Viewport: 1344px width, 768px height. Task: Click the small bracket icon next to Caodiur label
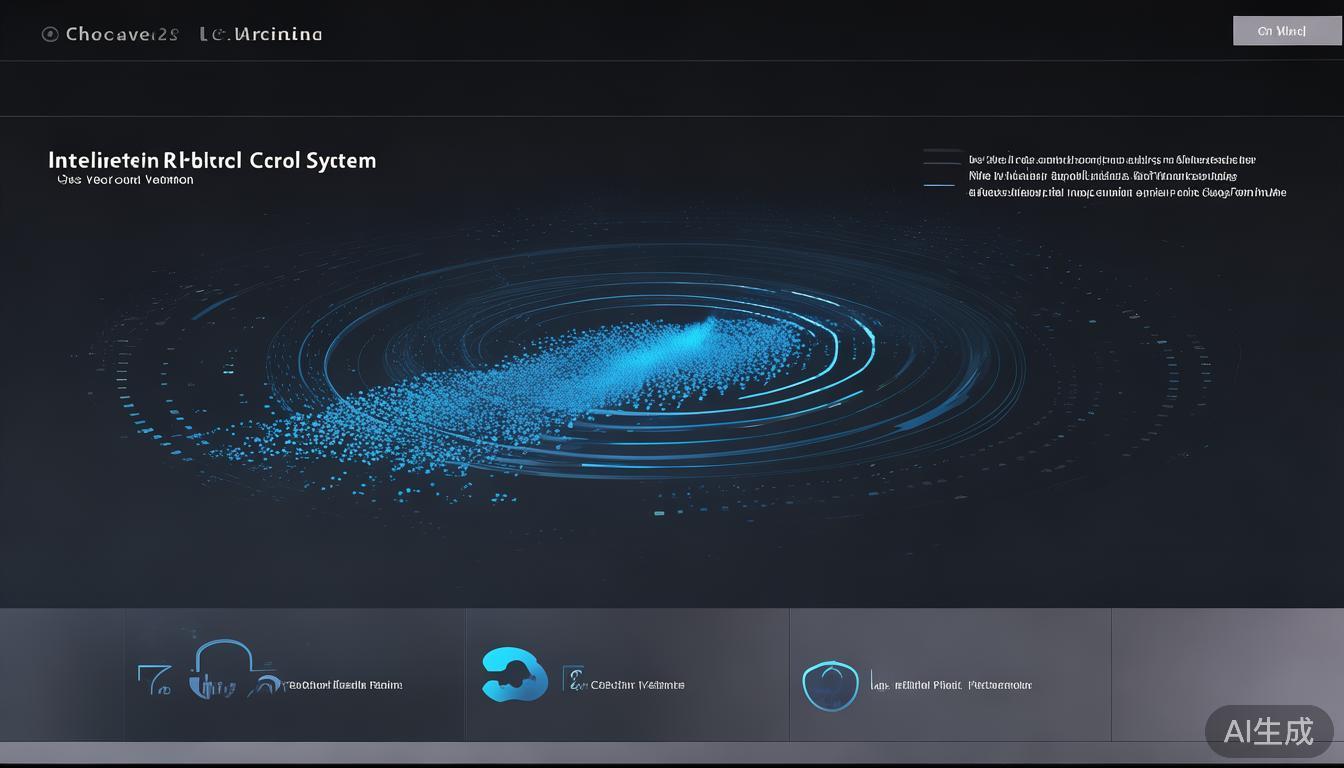575,681
